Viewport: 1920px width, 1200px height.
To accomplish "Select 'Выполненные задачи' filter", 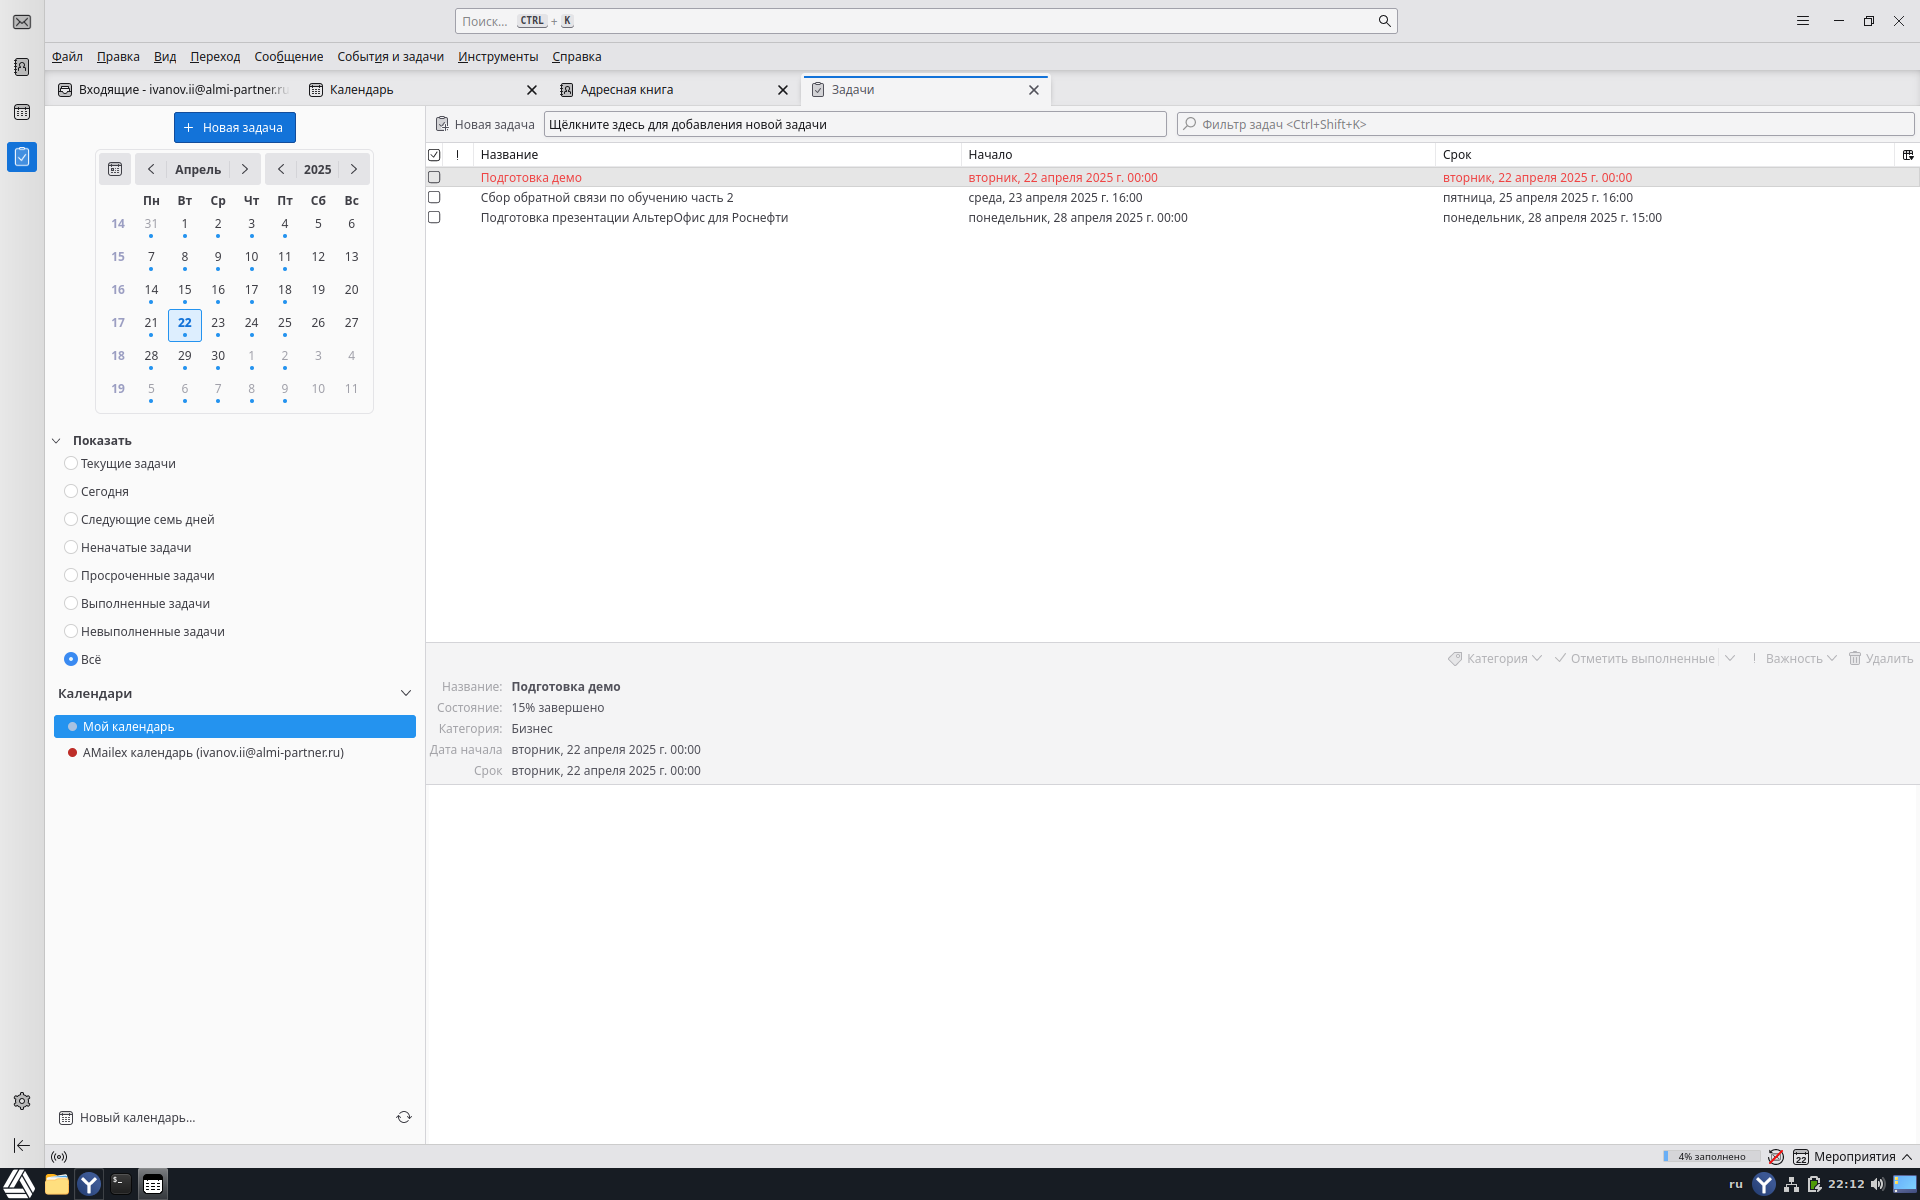I will coord(71,603).
